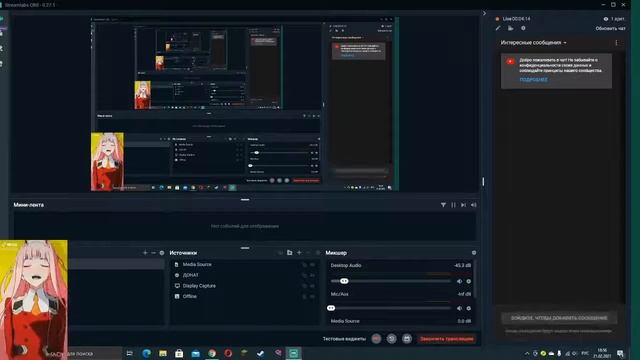Open the stream schedule calendar button
This screenshot has width=640, height=360.
407,338
